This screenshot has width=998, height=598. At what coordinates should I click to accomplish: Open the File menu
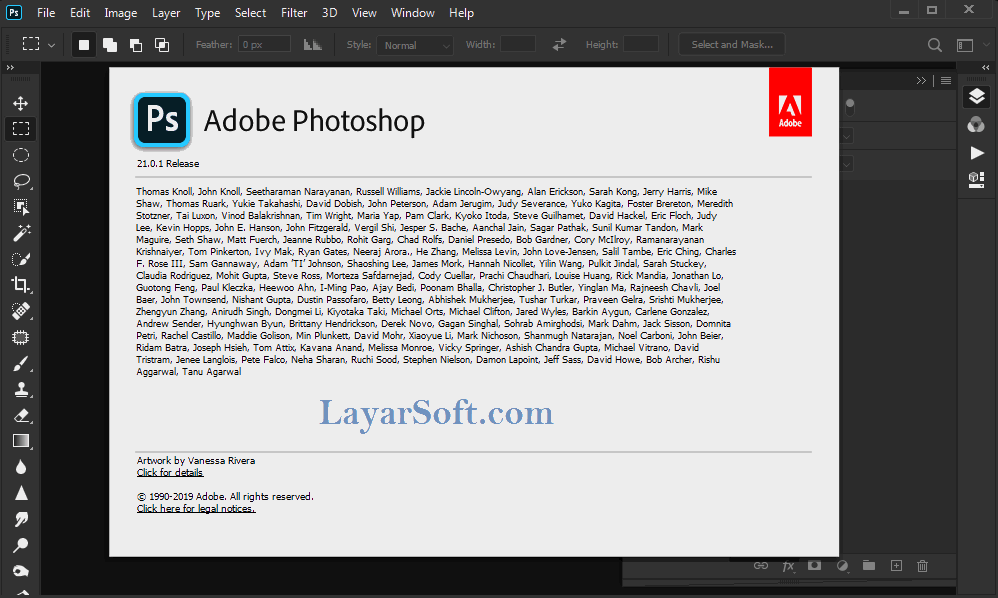46,13
